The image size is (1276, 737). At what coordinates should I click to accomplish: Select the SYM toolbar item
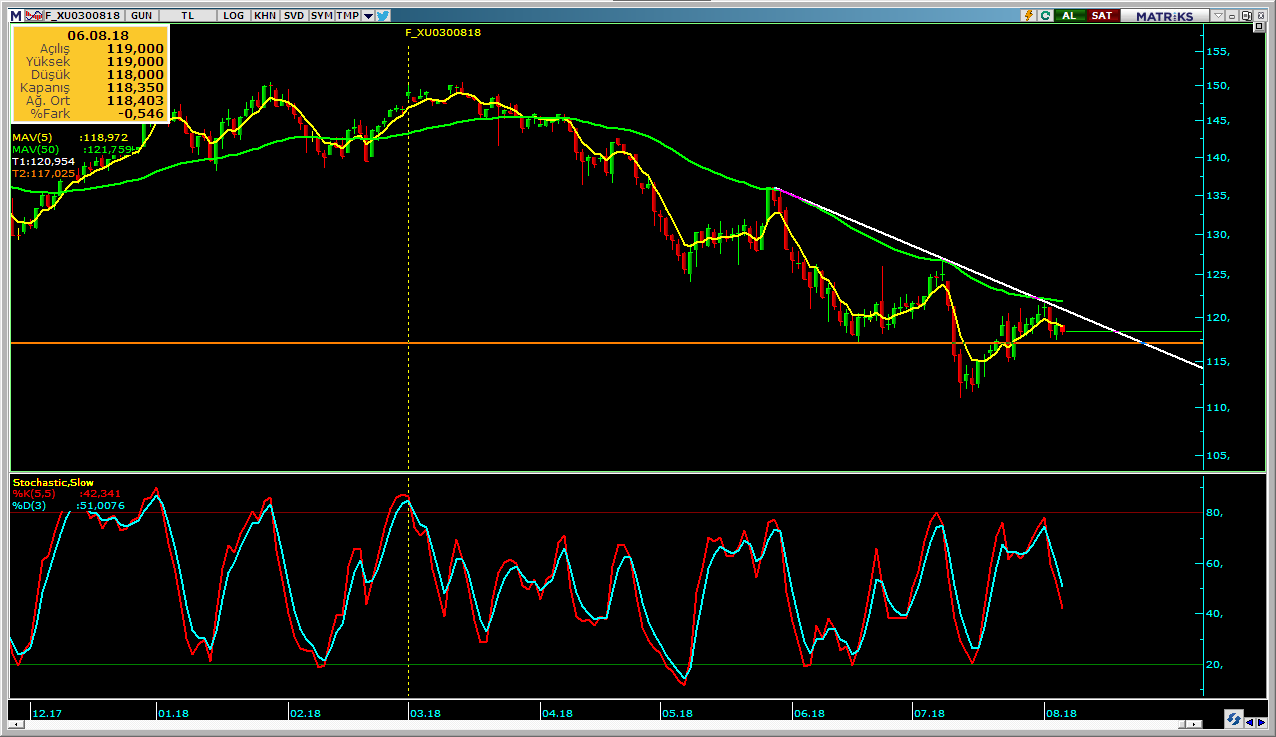point(321,16)
